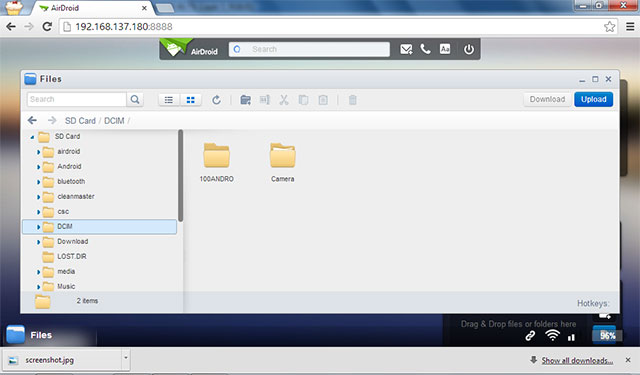
Task: Expand the DCIM folder node
Action: point(38,227)
